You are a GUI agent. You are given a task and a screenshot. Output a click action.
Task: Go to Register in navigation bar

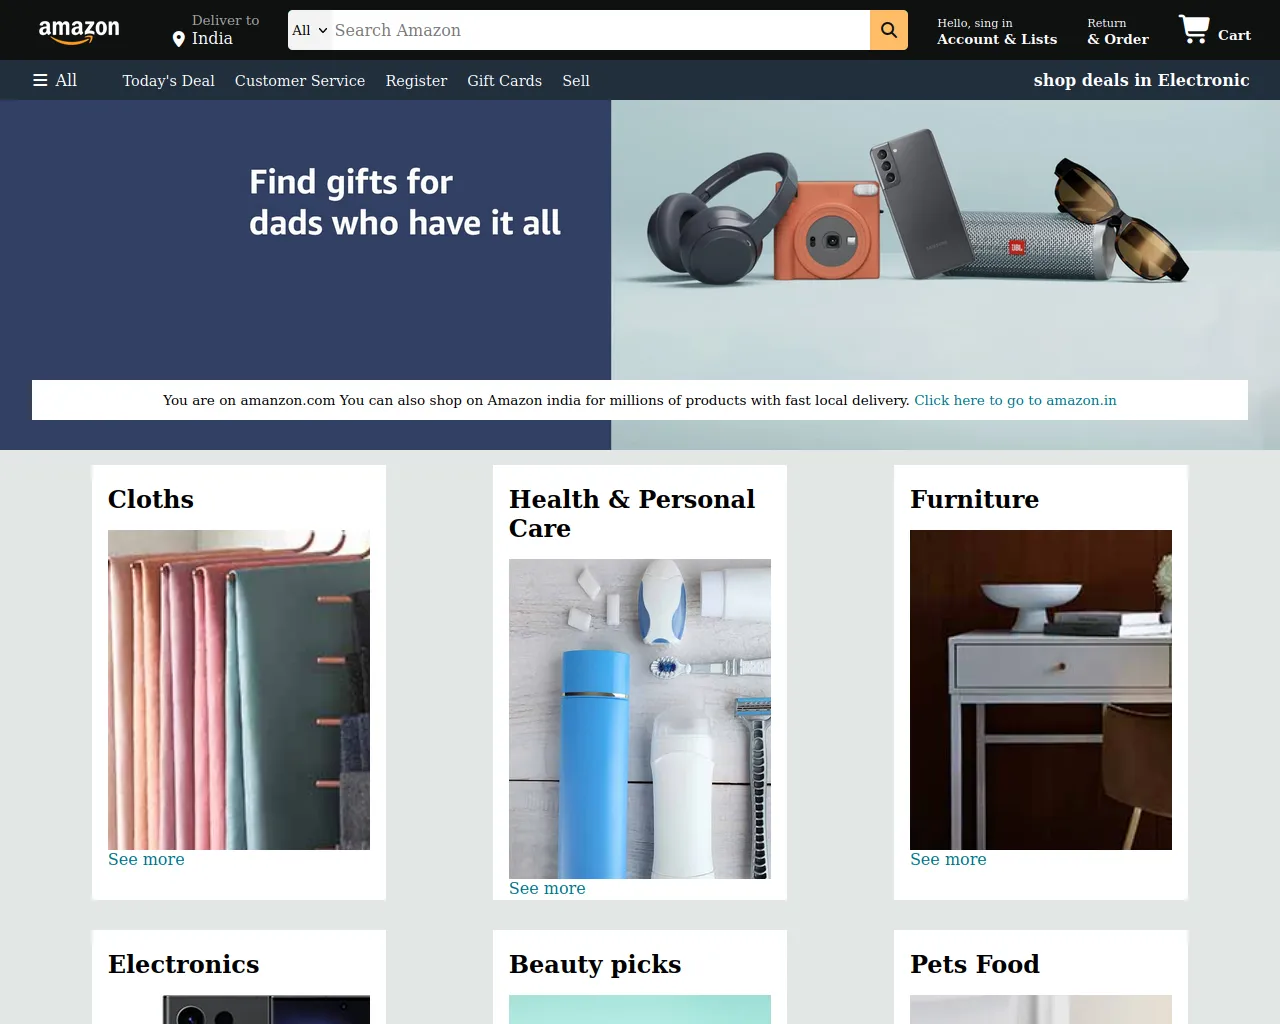coord(416,81)
